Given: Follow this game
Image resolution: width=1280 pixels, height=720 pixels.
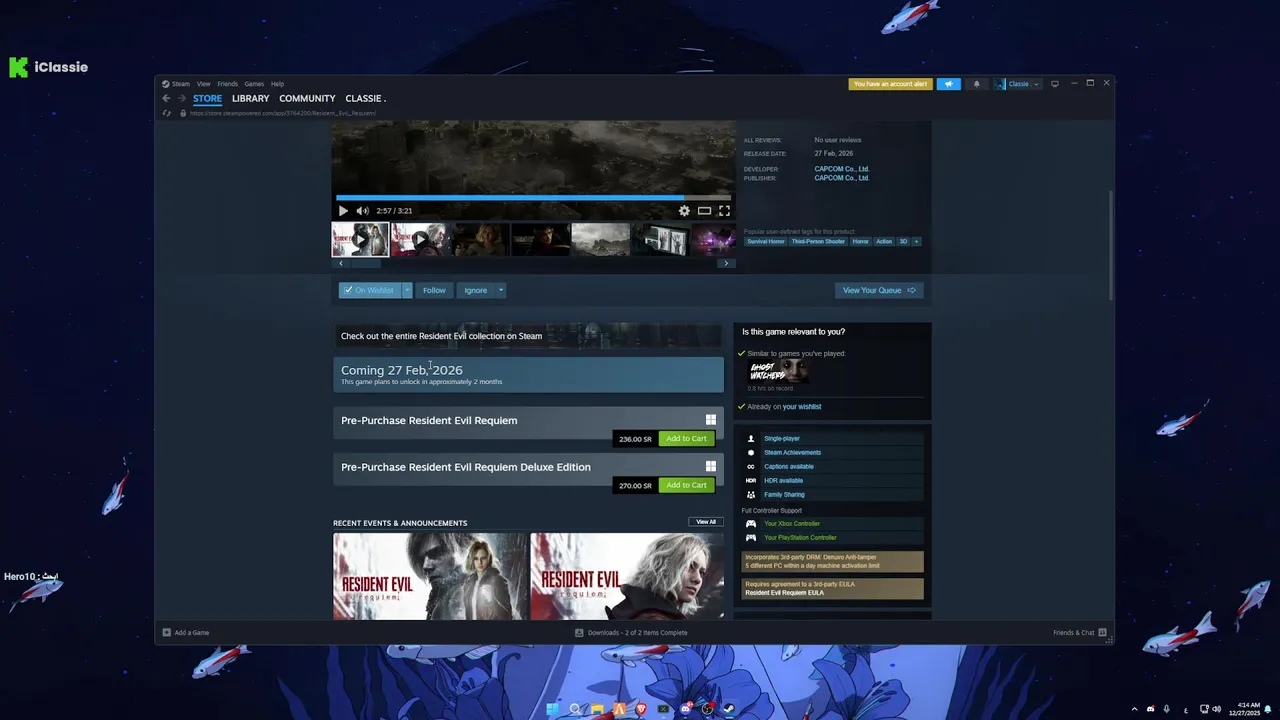Looking at the screenshot, I should coord(434,290).
